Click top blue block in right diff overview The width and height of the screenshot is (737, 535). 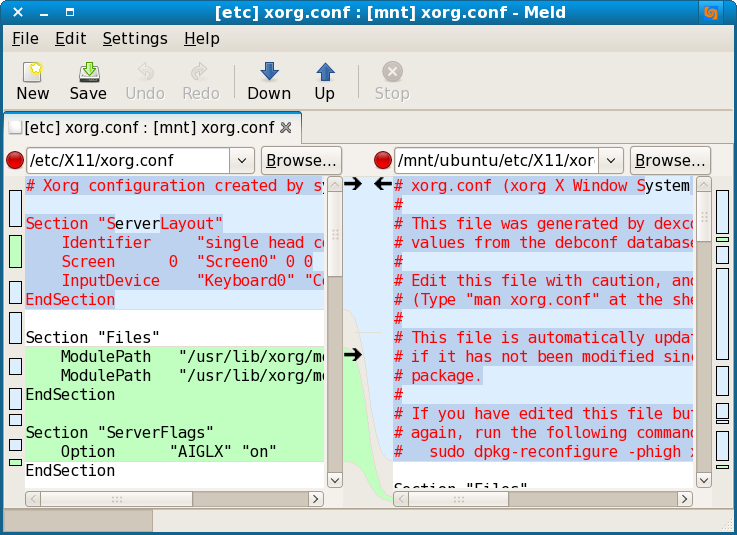click(722, 212)
